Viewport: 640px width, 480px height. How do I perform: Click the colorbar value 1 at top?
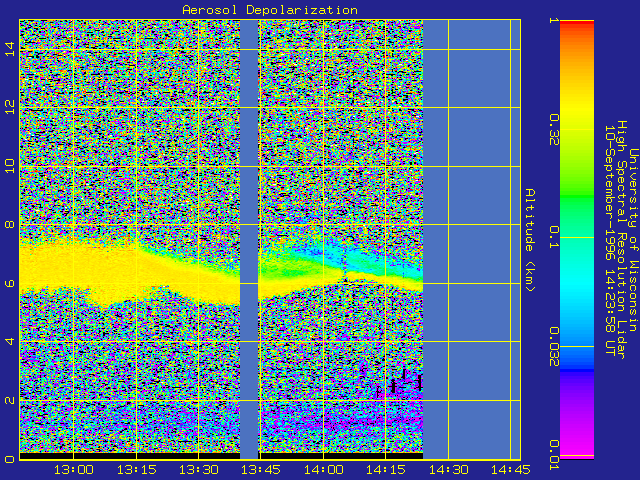point(554,20)
